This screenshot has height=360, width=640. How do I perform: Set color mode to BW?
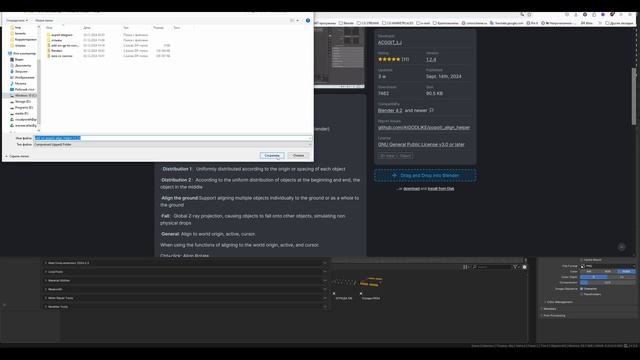point(589,271)
